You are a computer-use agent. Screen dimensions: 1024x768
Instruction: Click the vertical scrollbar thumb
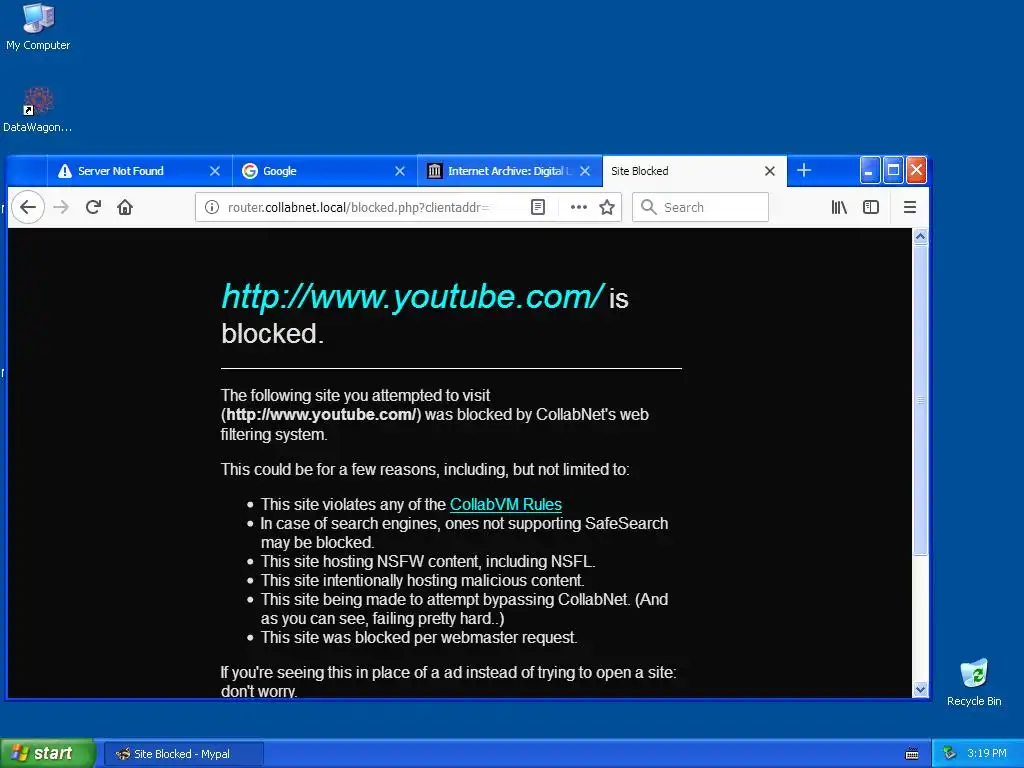(920, 400)
